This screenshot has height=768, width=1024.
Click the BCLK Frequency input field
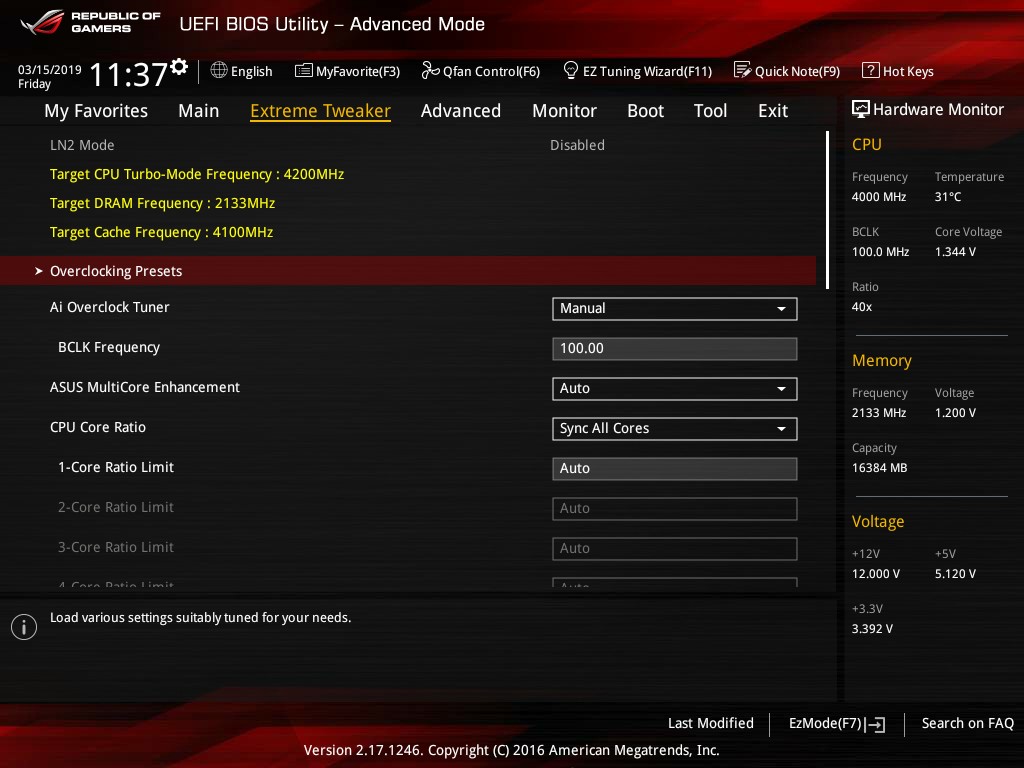pos(675,349)
